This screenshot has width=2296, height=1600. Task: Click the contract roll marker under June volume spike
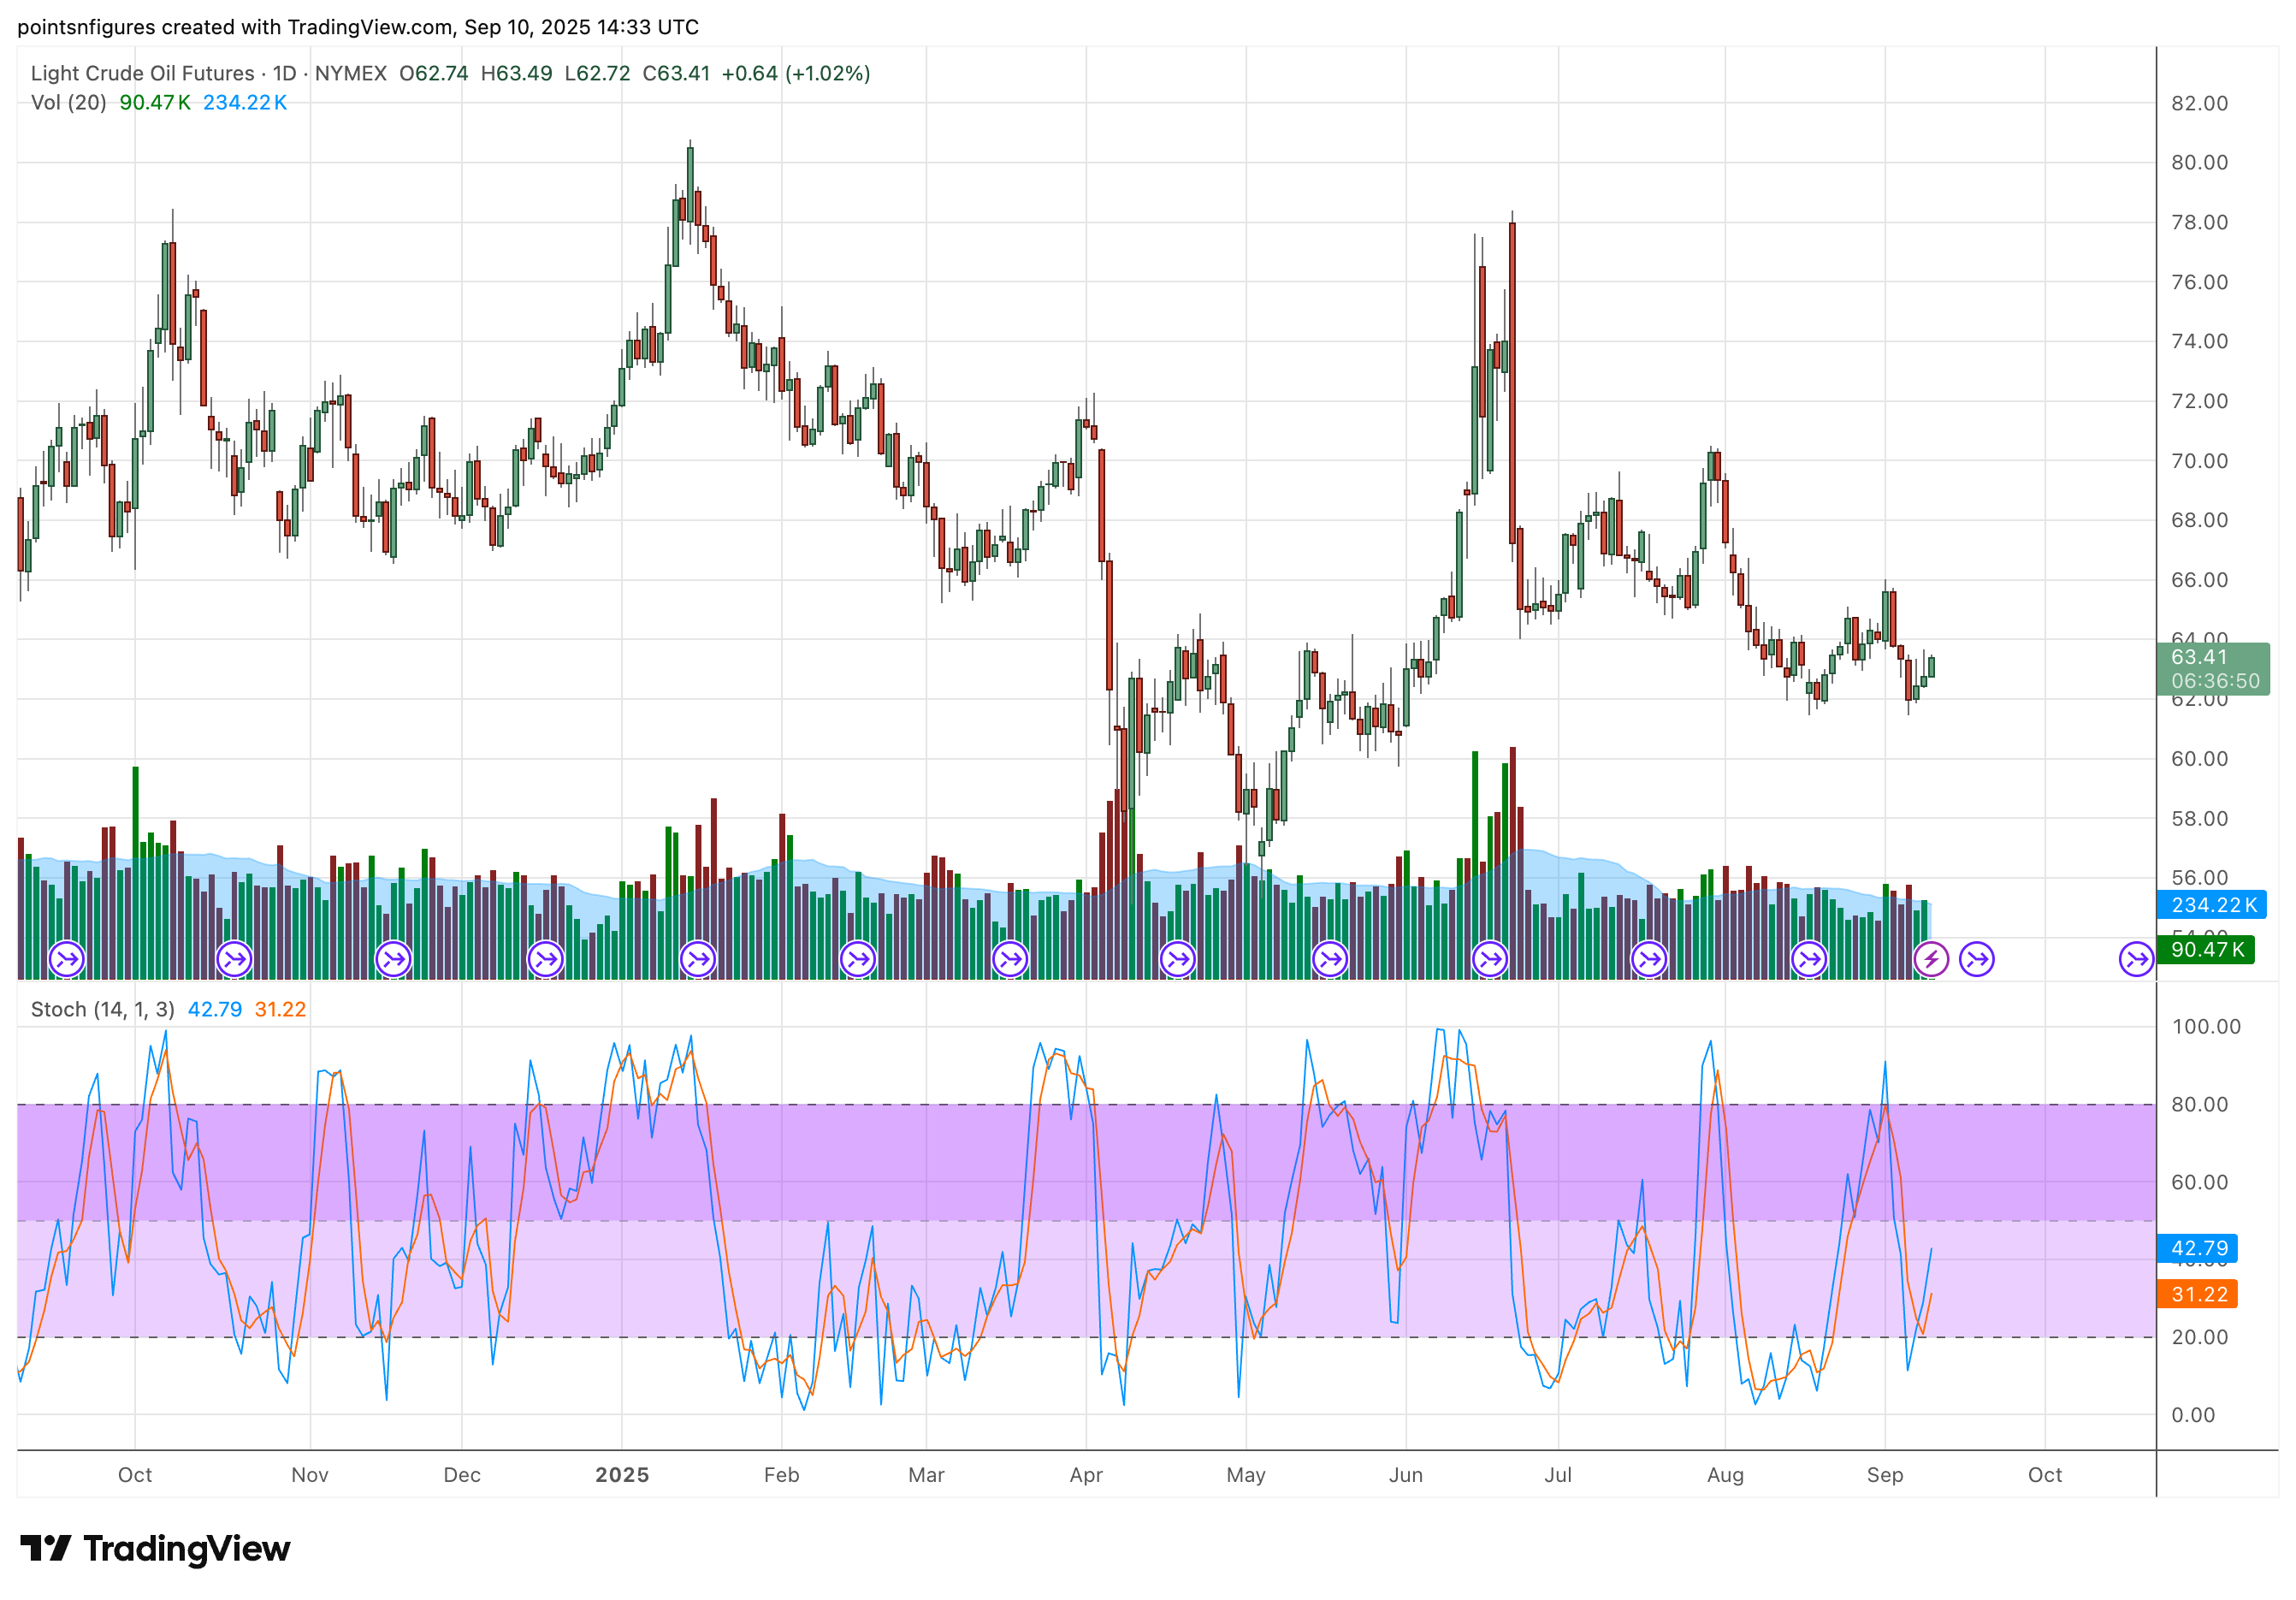click(x=1489, y=960)
